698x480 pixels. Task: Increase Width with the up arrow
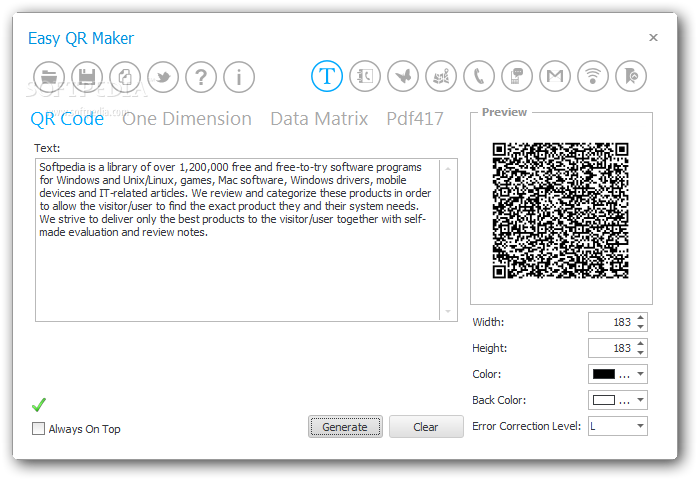point(640,317)
